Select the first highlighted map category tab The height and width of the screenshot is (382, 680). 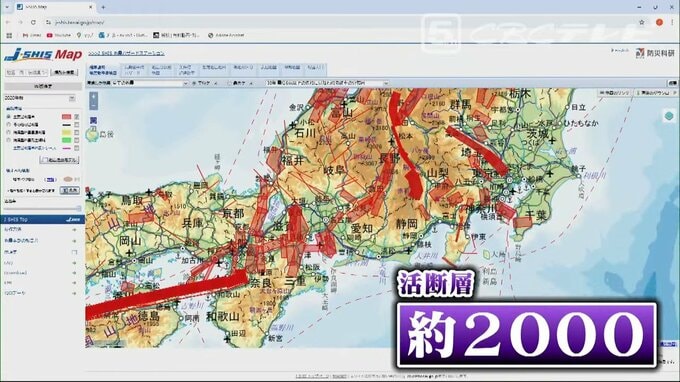(x=103, y=70)
